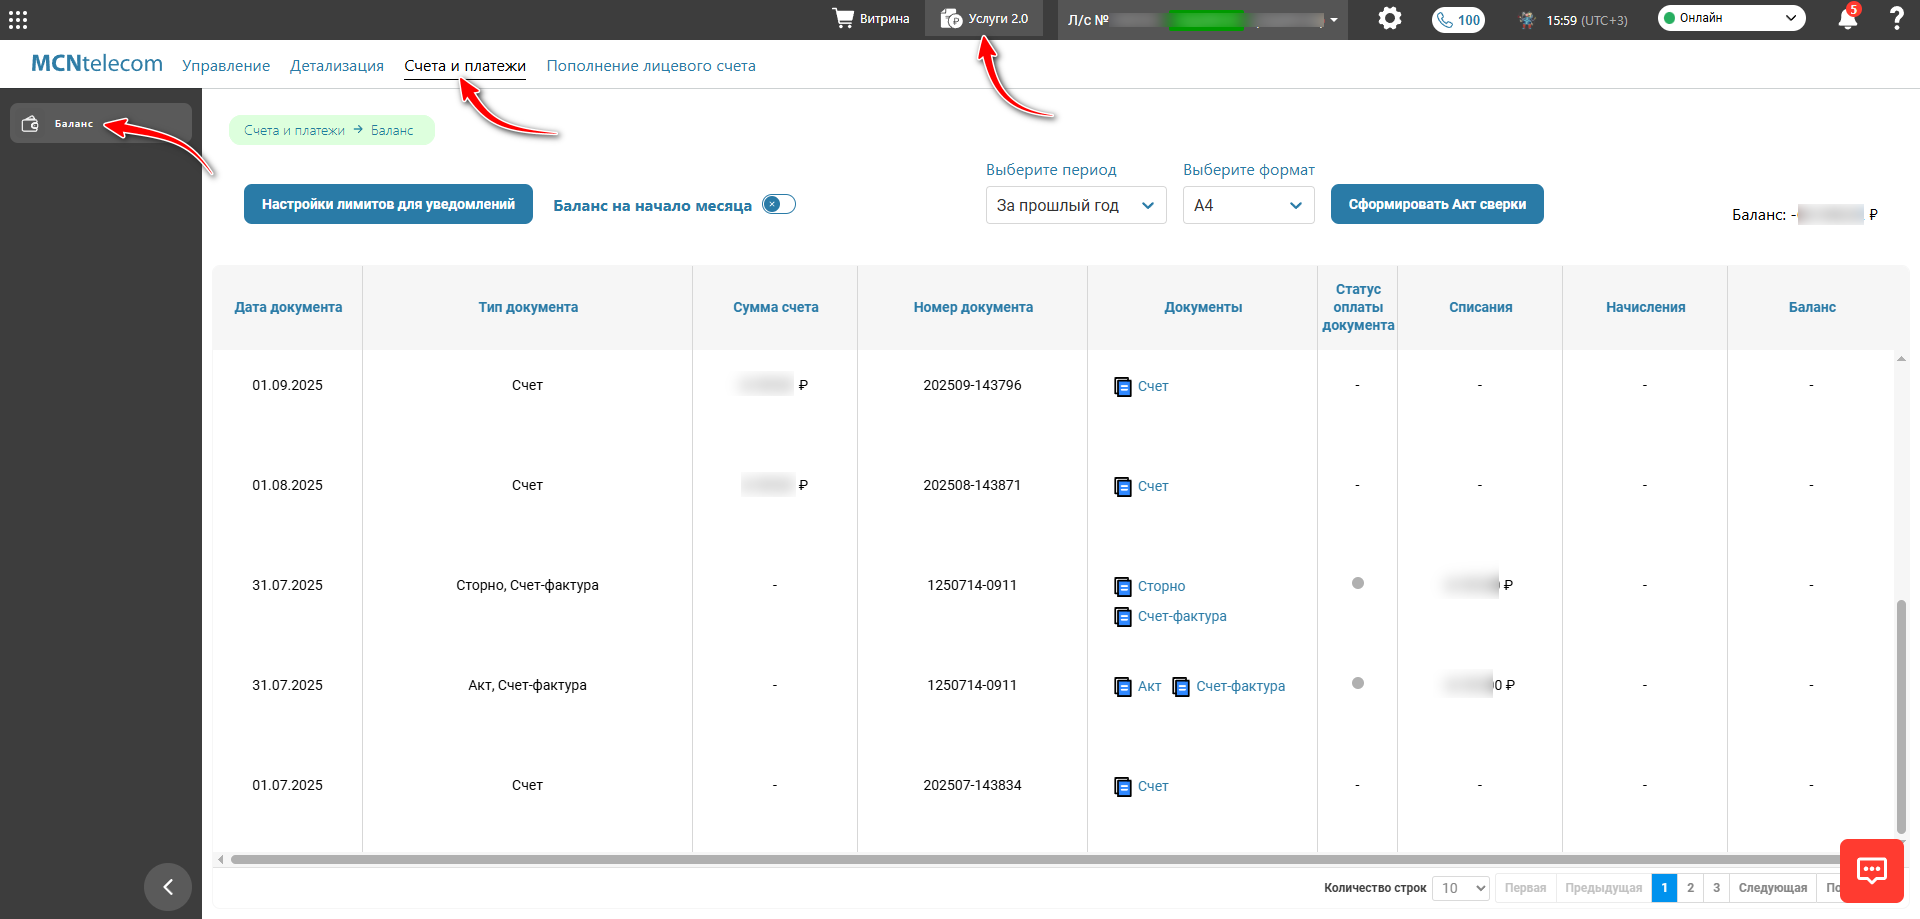Toggle Баланс на начало месяца switch

(x=779, y=204)
